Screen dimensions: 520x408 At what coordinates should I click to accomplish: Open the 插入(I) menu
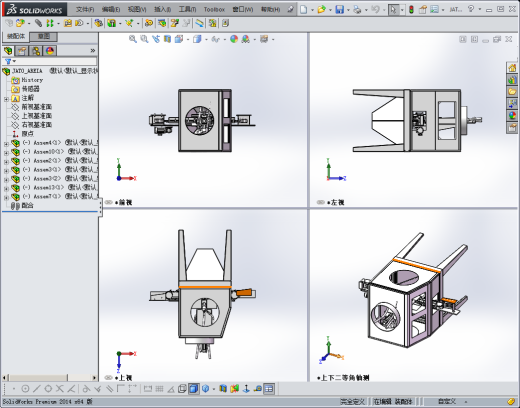pos(163,9)
